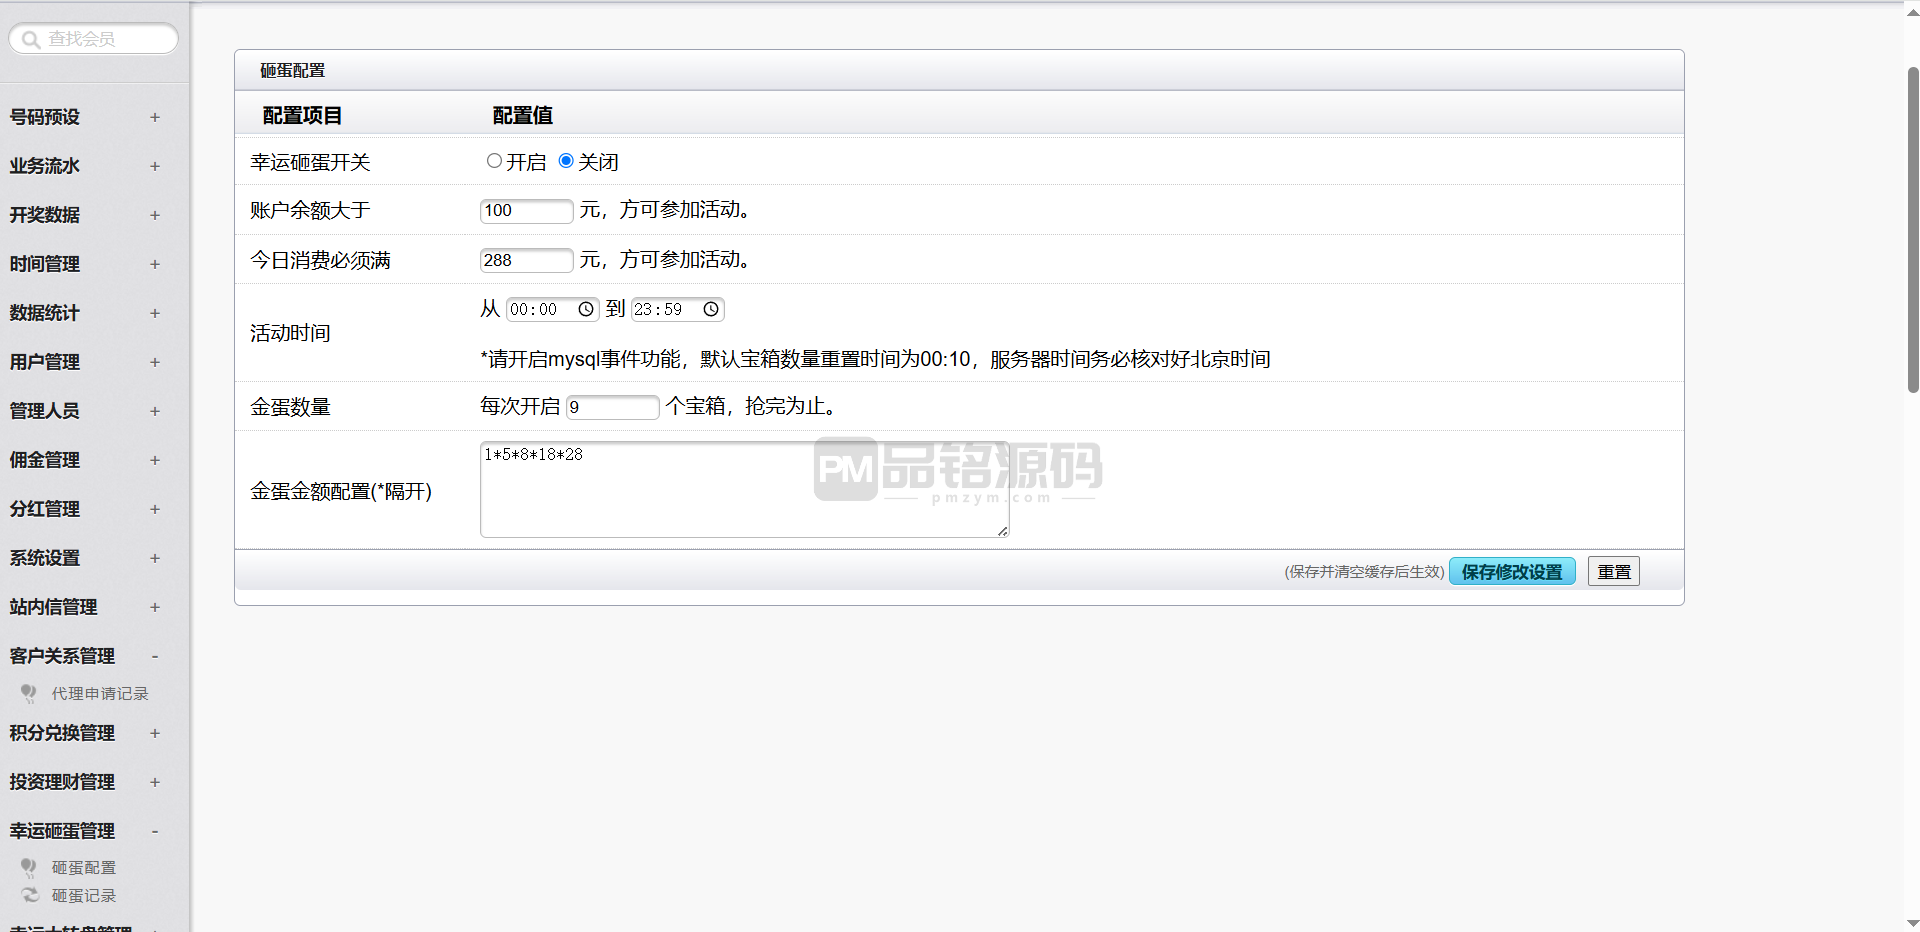
Task: Expand the 开奖数据 menu section
Action: coord(155,215)
